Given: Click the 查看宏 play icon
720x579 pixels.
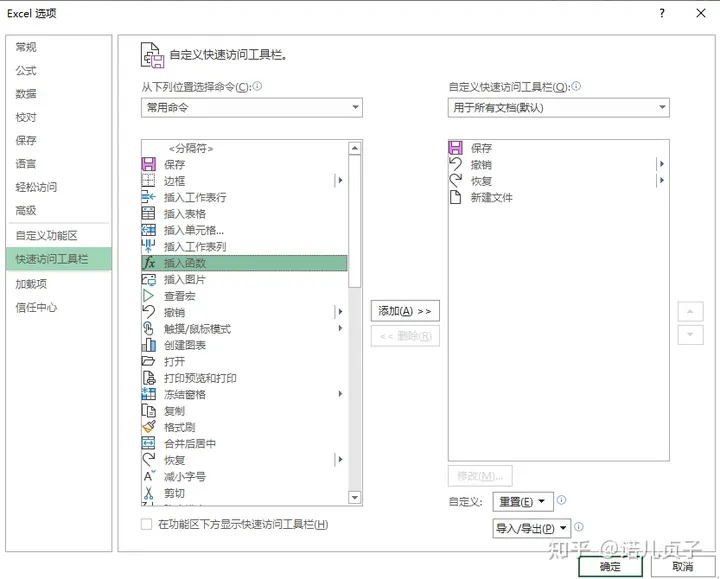Looking at the screenshot, I should tap(148, 296).
